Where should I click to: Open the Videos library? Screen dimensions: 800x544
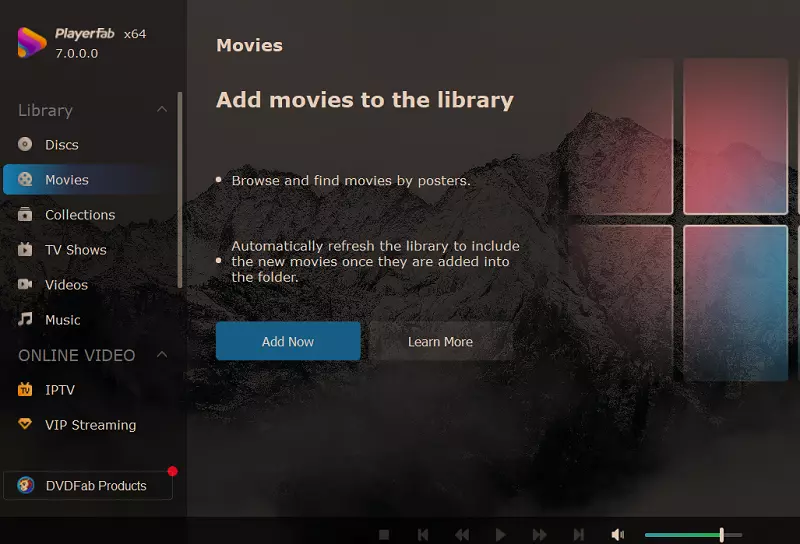(66, 285)
